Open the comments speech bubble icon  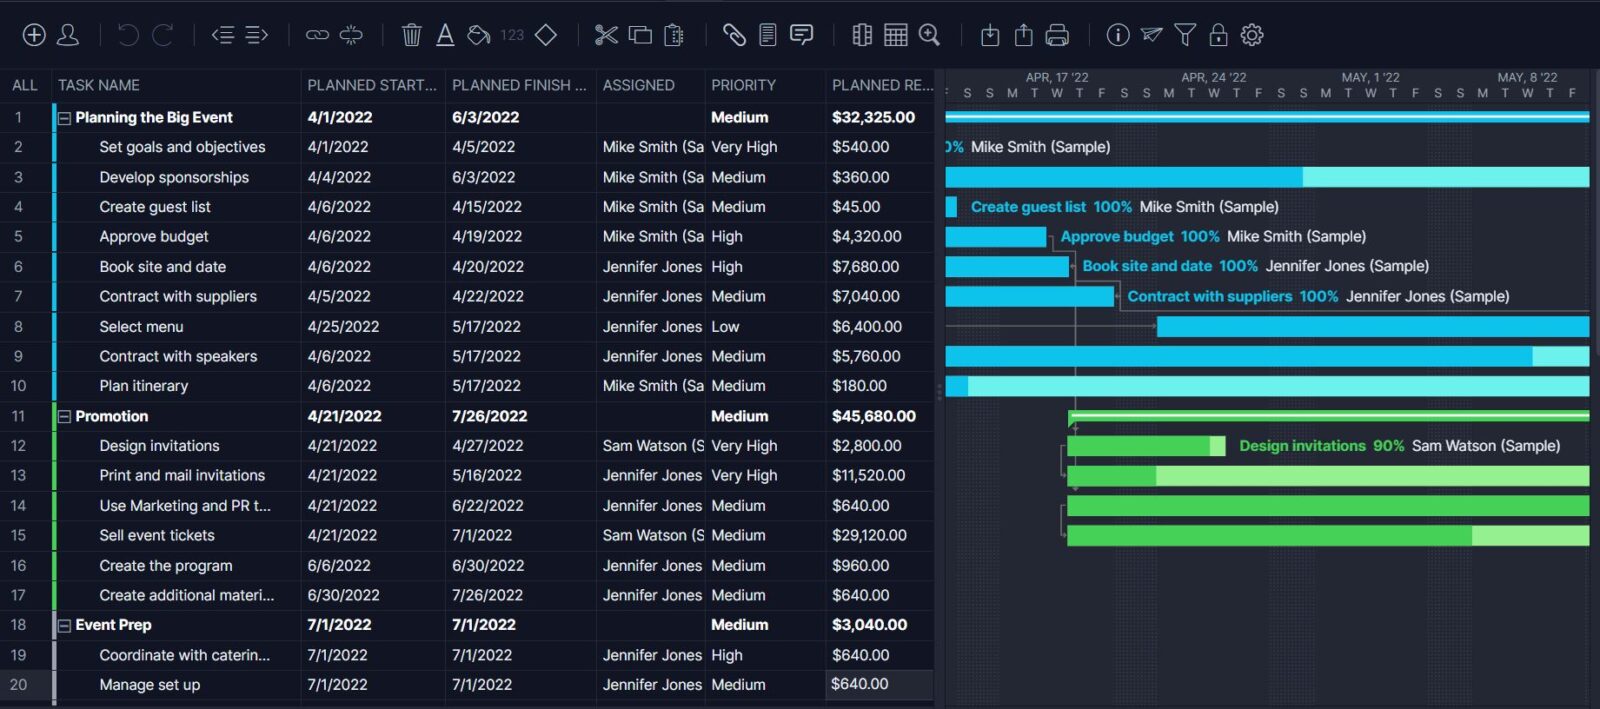click(801, 35)
